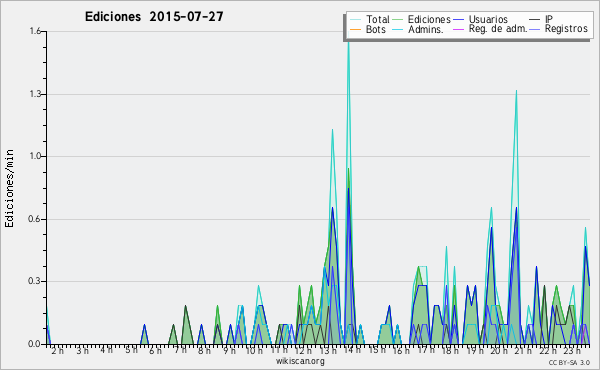Click the 'Total' legend label
Image resolution: width=600 pixels, height=370 pixels.
pos(378,19)
